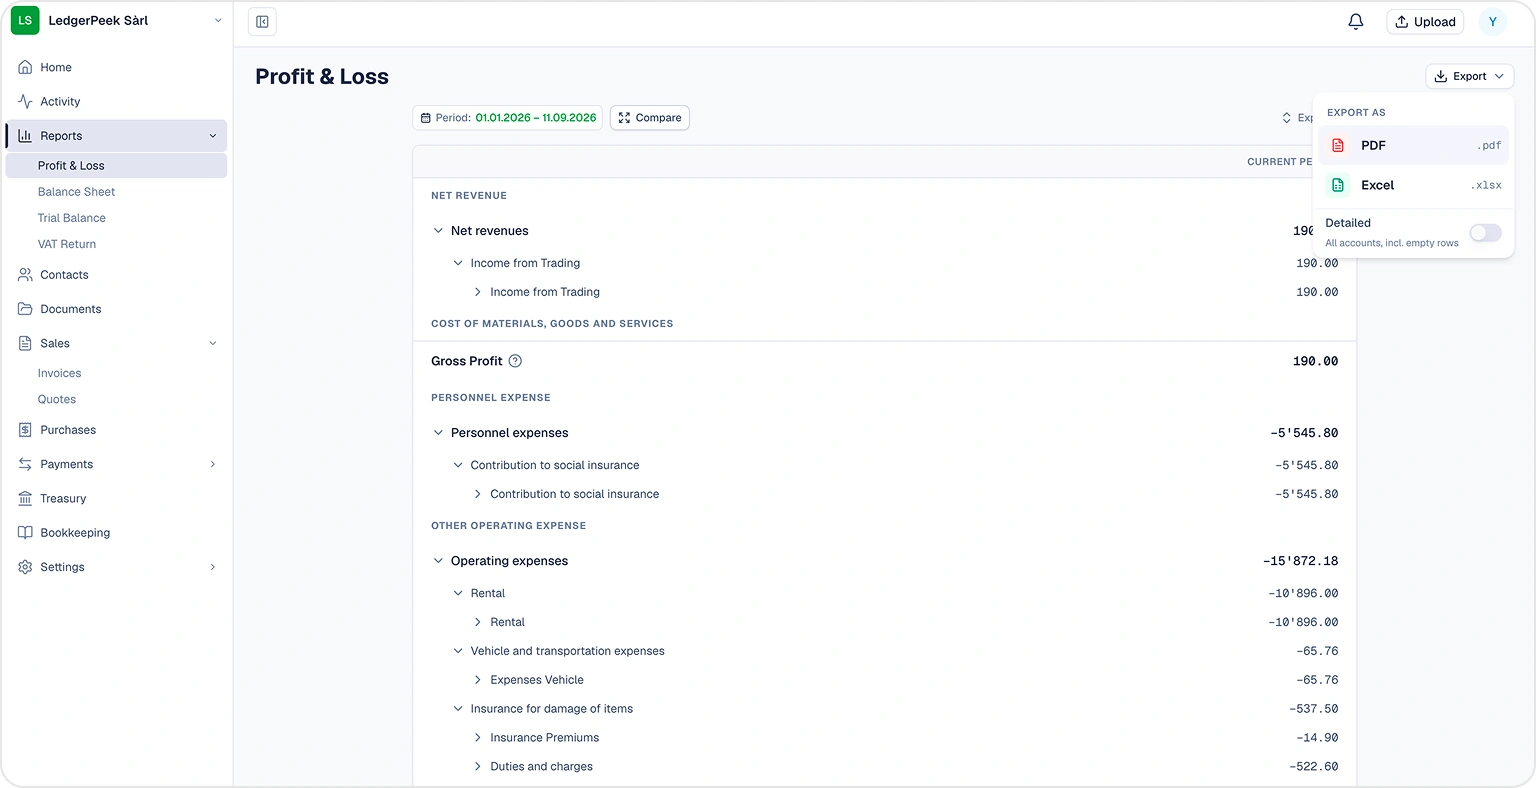Click the Contacts people icon
The width and height of the screenshot is (1536, 788).
click(25, 274)
